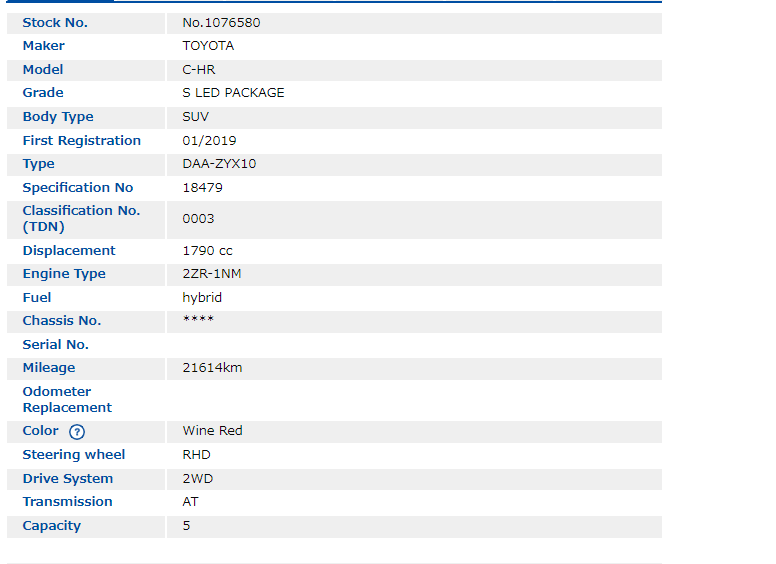The image size is (776, 564).
Task: Click the Color help question mark icon
Action: pyautogui.click(x=77, y=432)
